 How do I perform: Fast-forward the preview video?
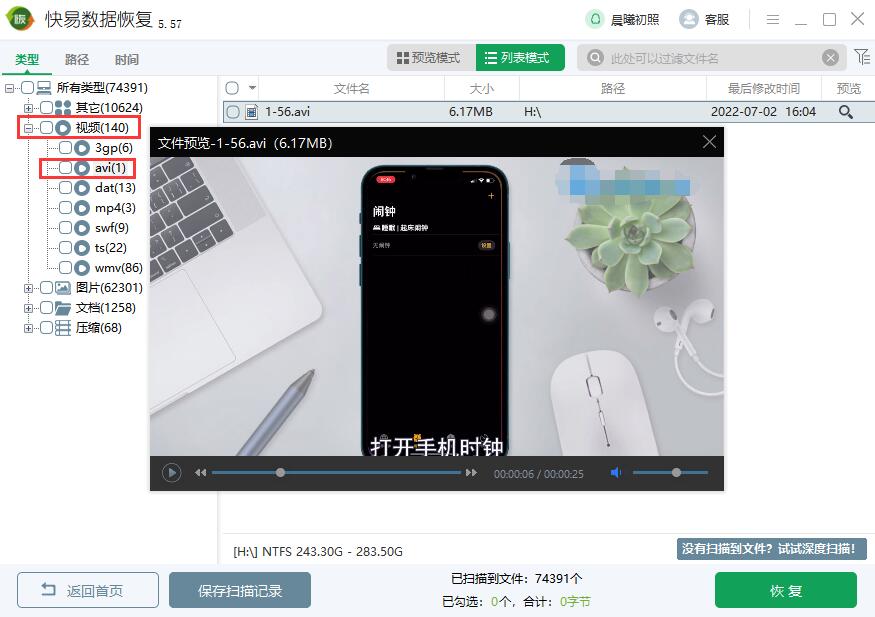click(471, 473)
